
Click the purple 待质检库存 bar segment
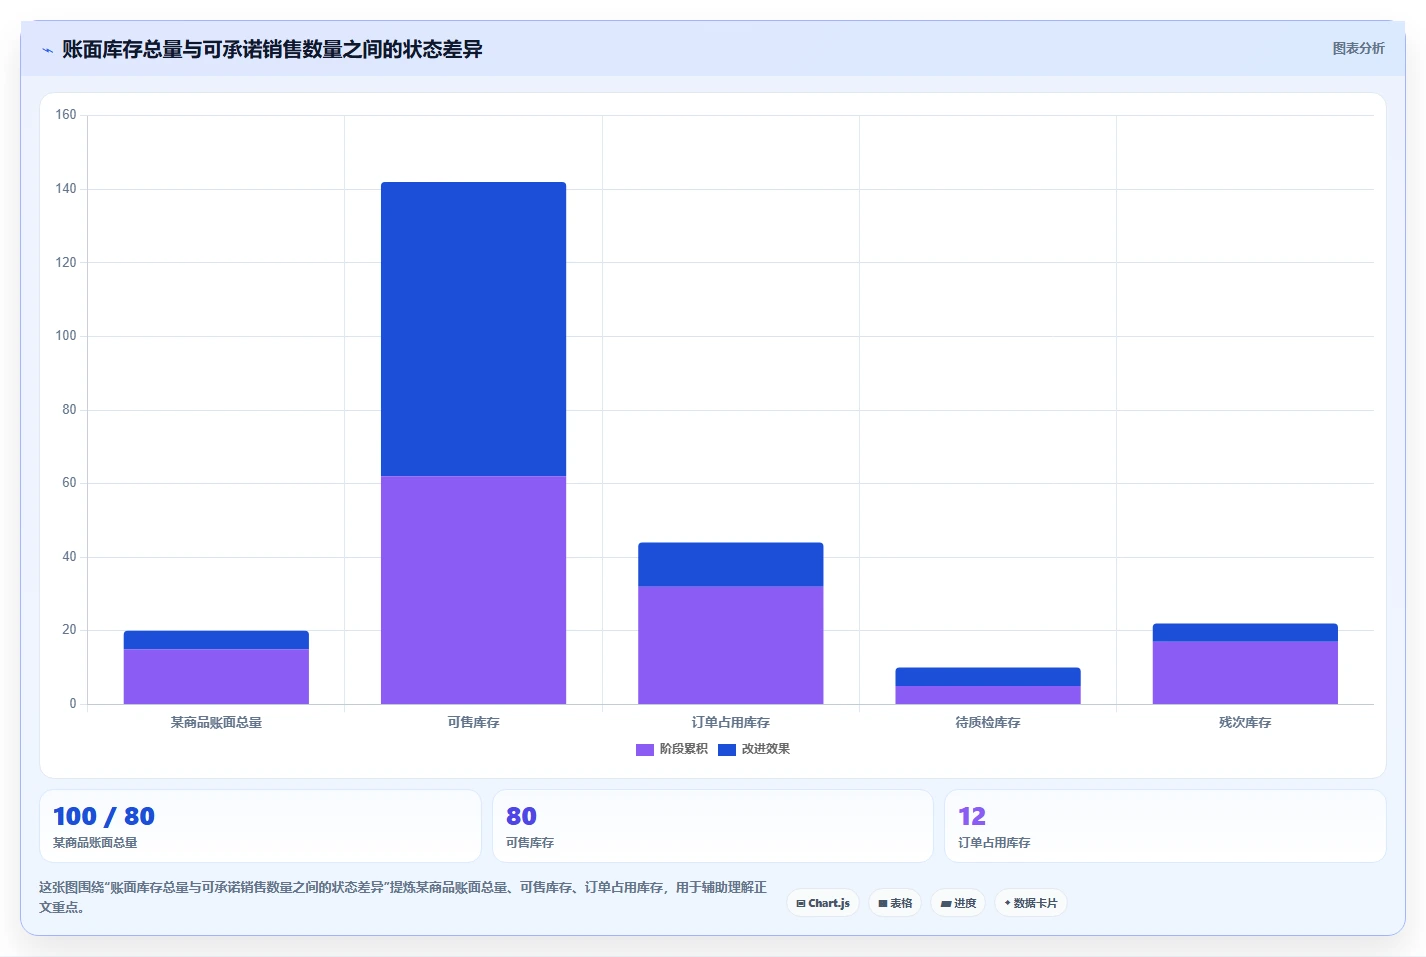point(988,695)
